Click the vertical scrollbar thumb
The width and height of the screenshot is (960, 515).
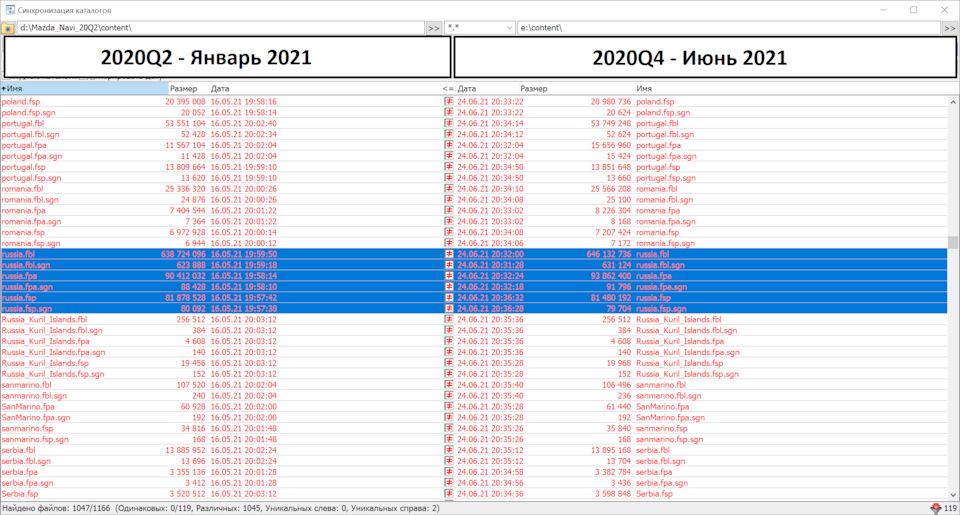[953, 242]
